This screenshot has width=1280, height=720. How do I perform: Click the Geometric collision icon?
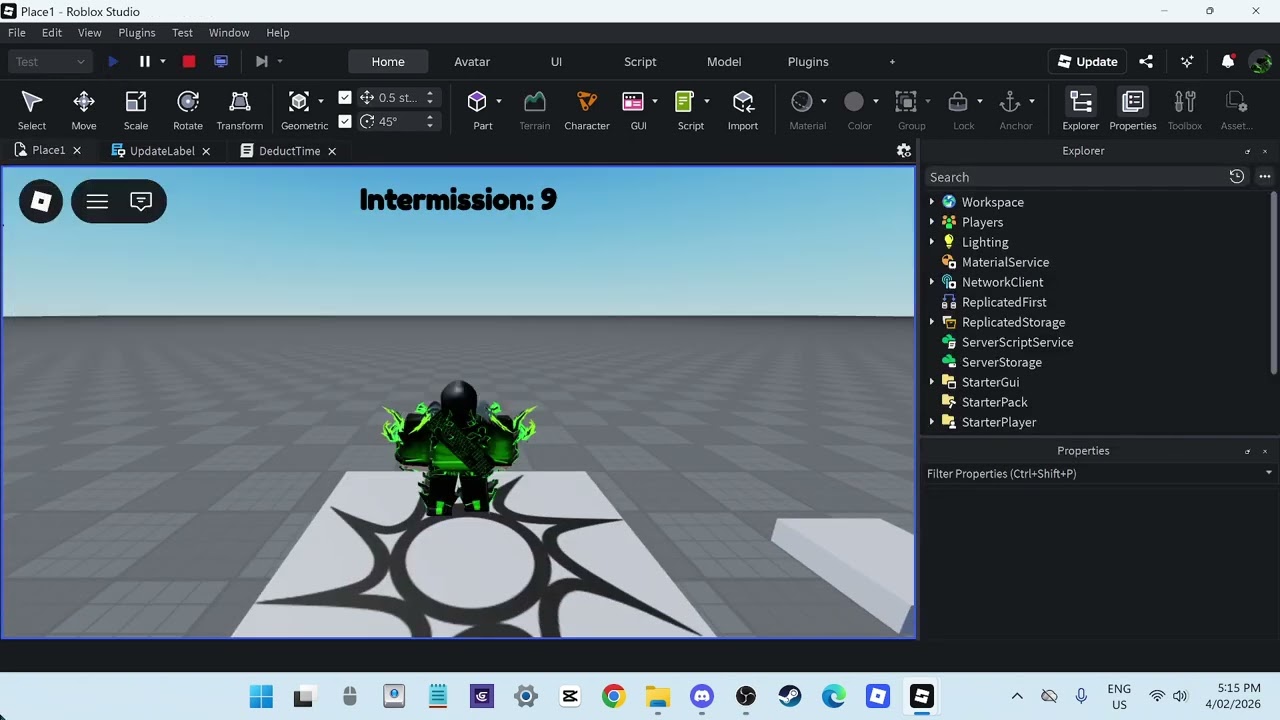298,101
